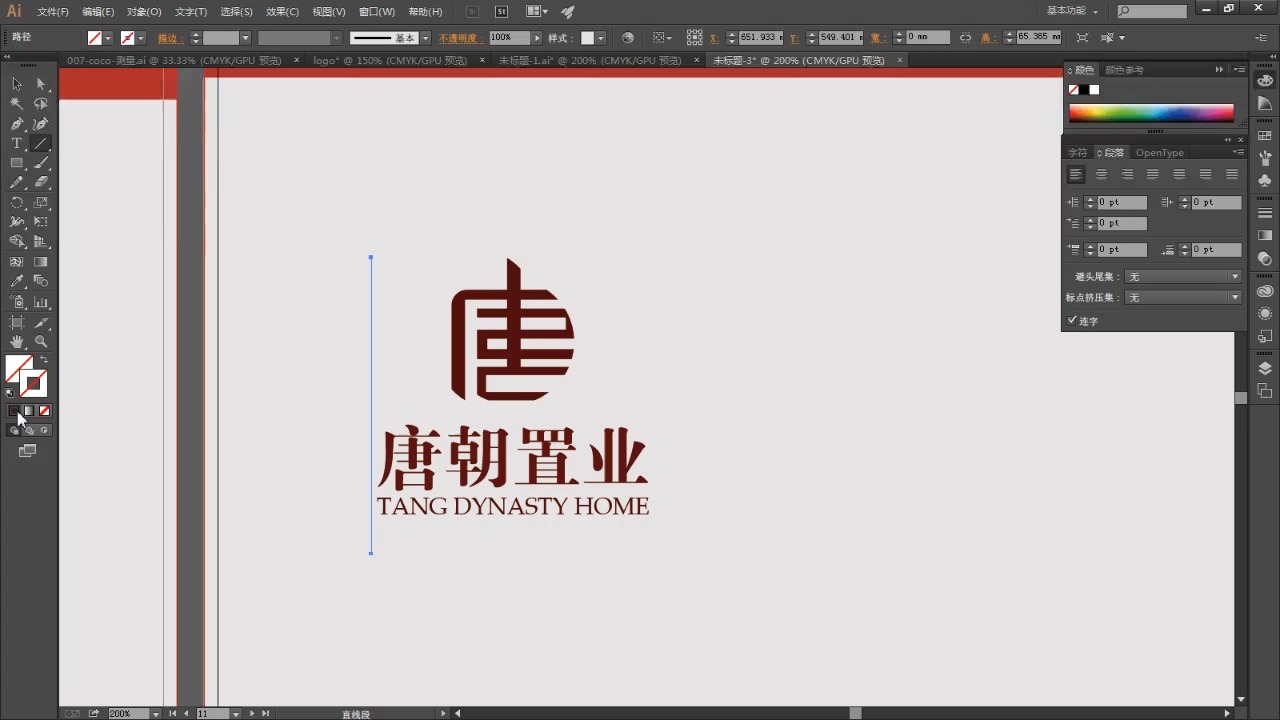Swap fill and stroke colors
The image size is (1280, 720).
(x=43, y=360)
